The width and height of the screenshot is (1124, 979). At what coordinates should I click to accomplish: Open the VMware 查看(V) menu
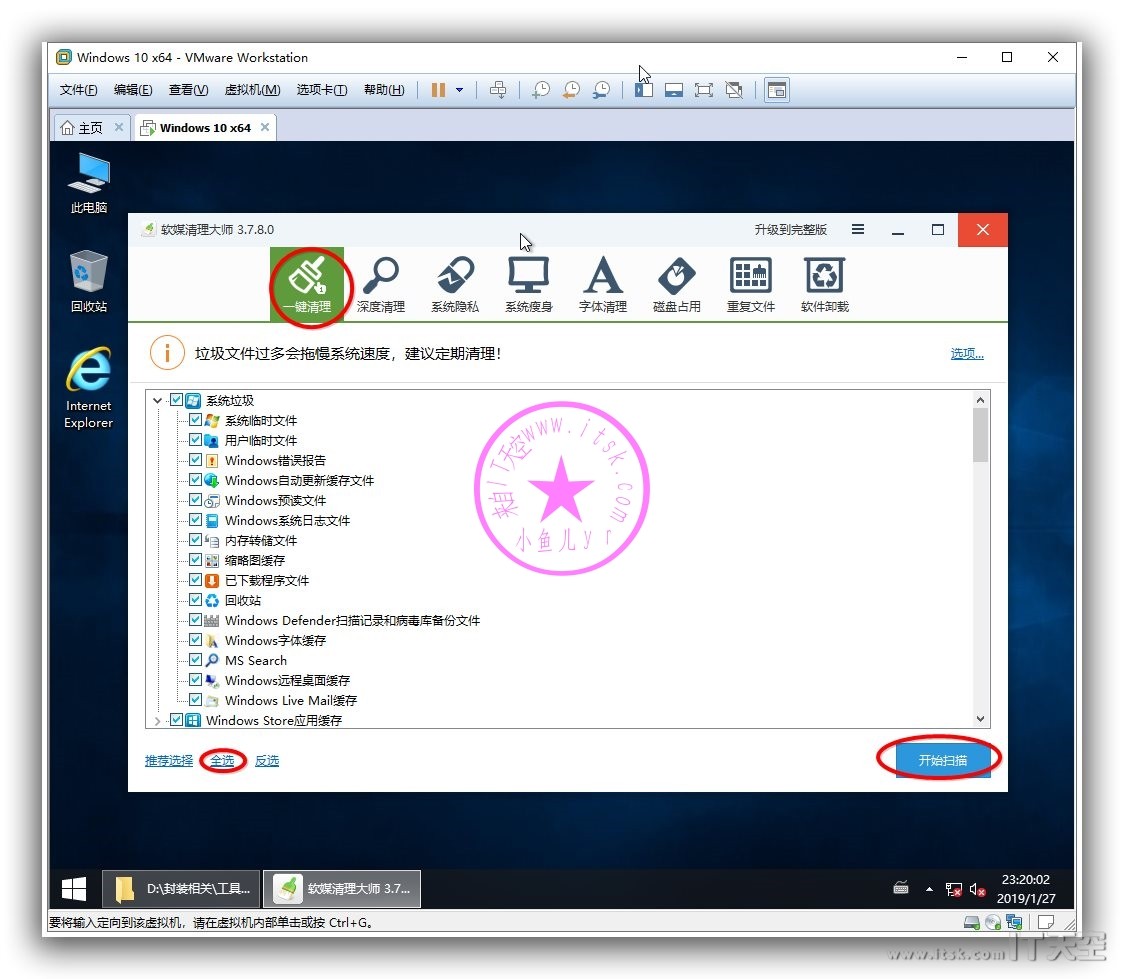point(189,90)
